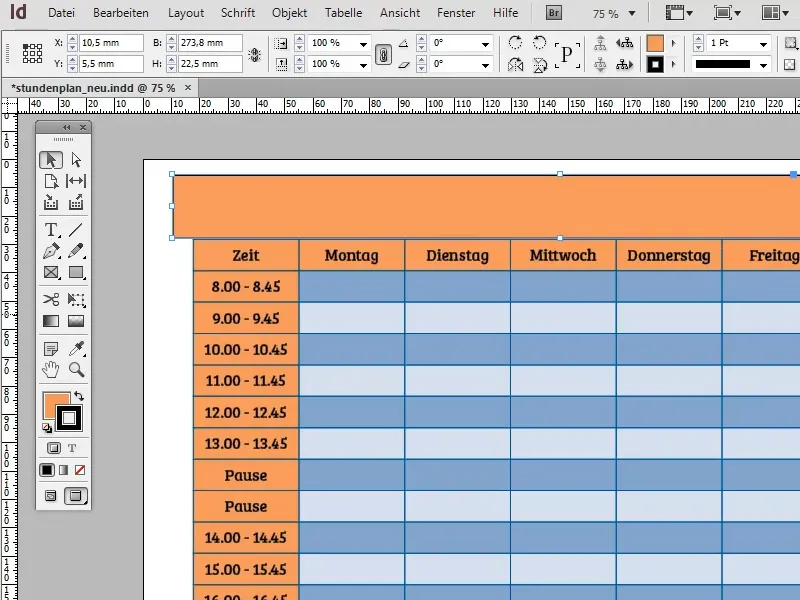The image size is (800, 600).
Task: Open the zoom level 75 % dropdown
Action: pyautogui.click(x=632, y=14)
